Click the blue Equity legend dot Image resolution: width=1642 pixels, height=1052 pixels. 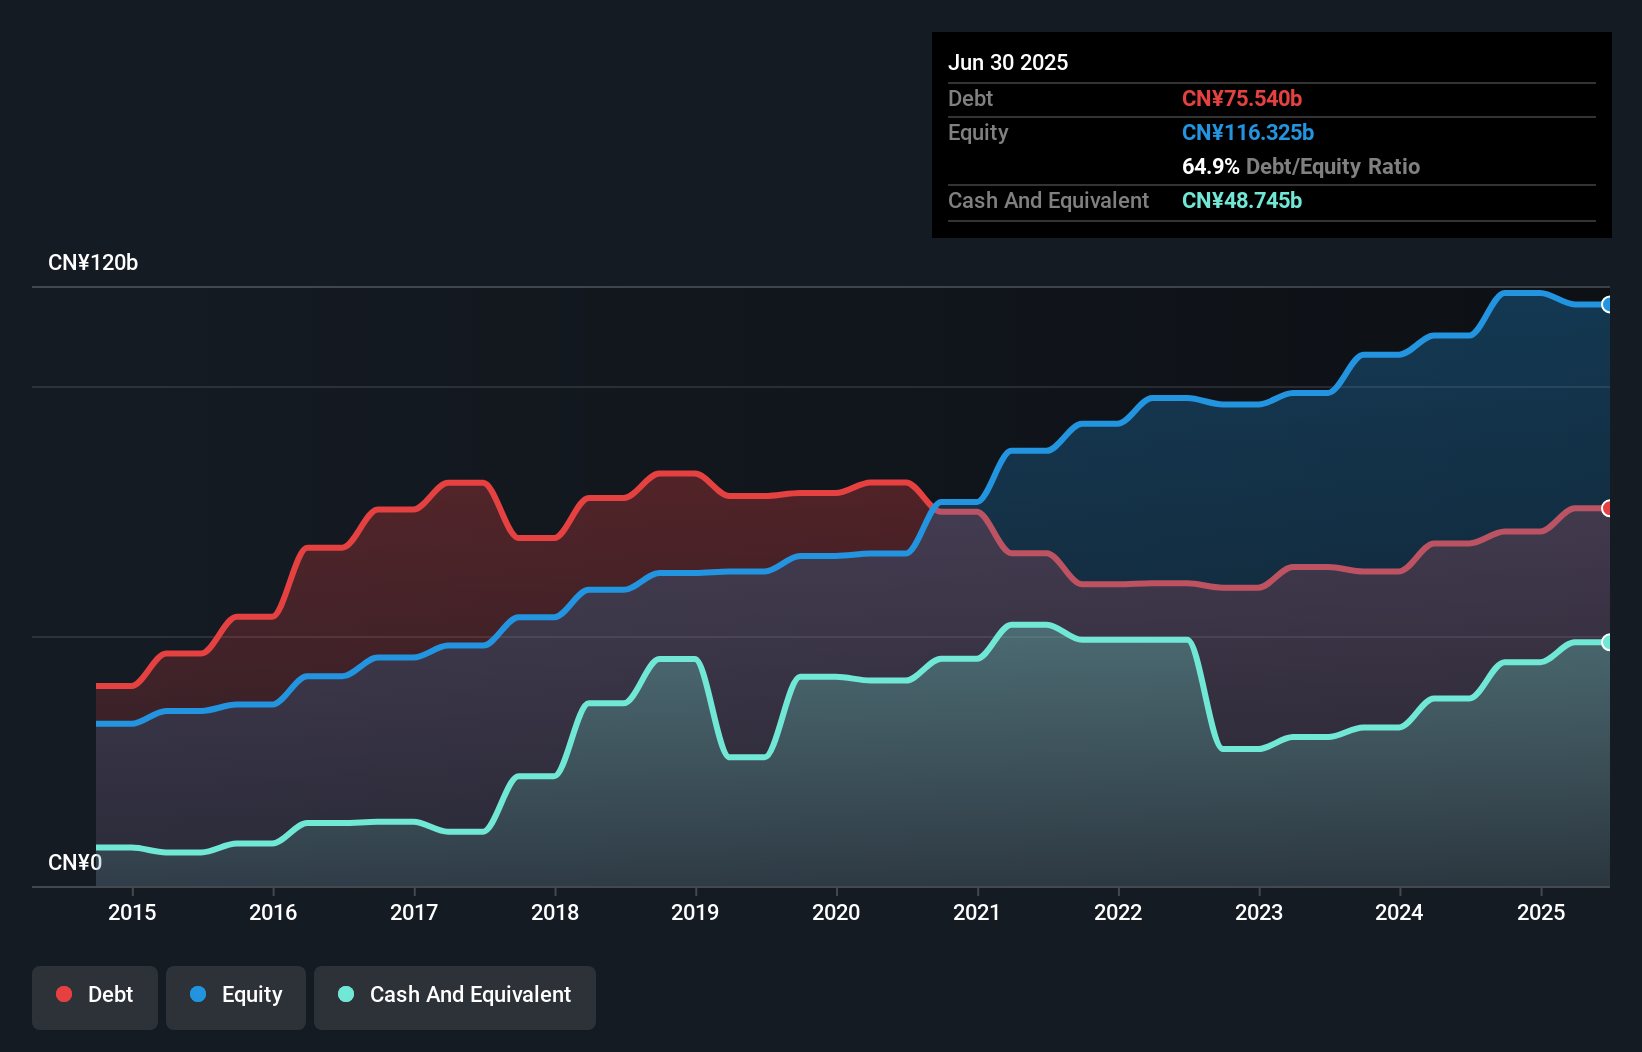point(199,994)
